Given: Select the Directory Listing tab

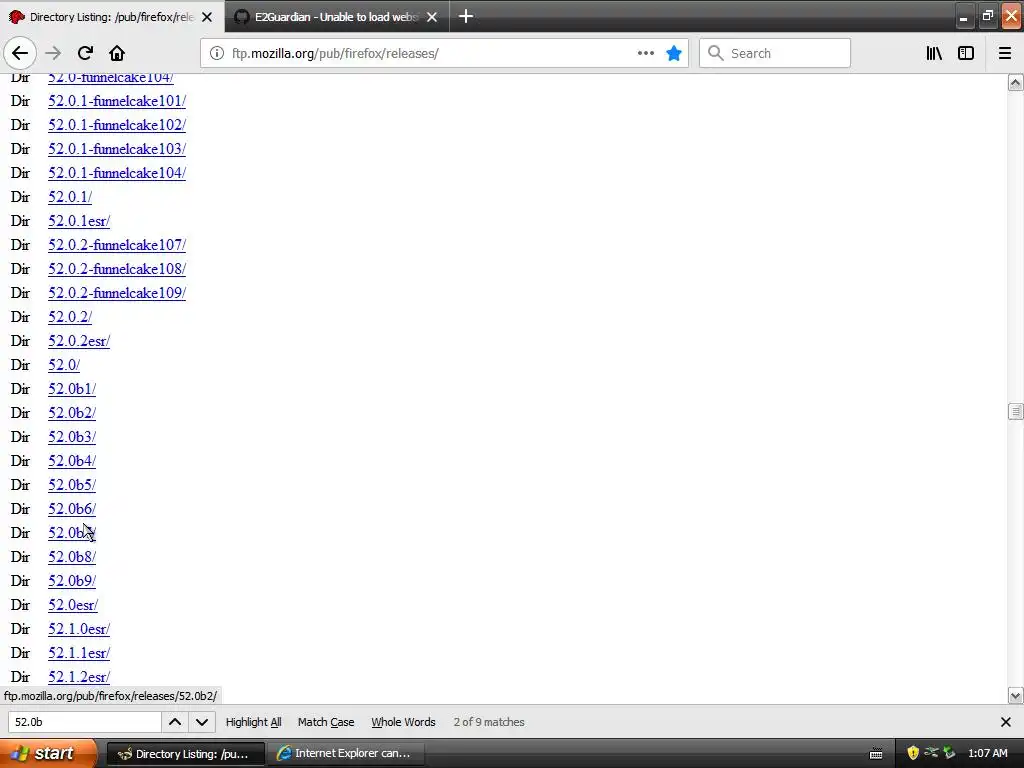Looking at the screenshot, I should click(x=112, y=17).
